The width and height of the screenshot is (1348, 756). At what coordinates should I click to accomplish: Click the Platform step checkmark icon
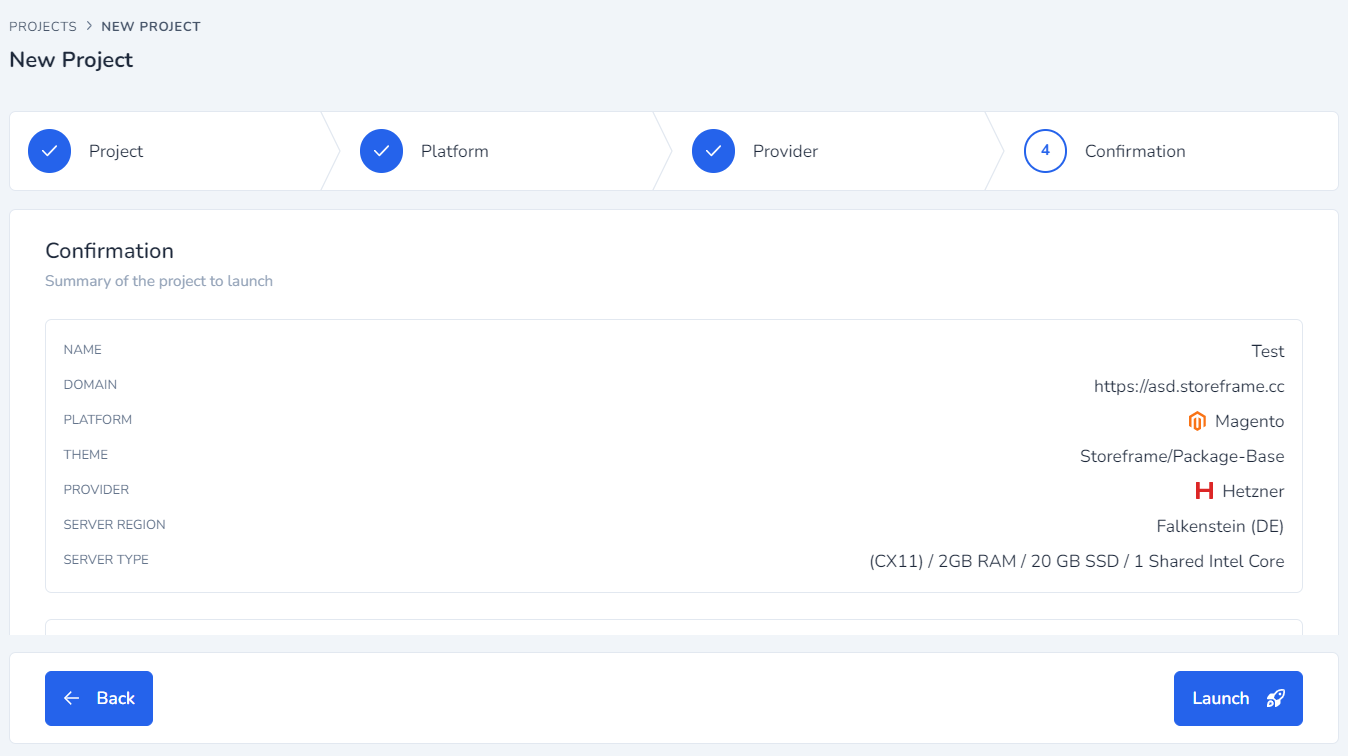[x=381, y=150]
